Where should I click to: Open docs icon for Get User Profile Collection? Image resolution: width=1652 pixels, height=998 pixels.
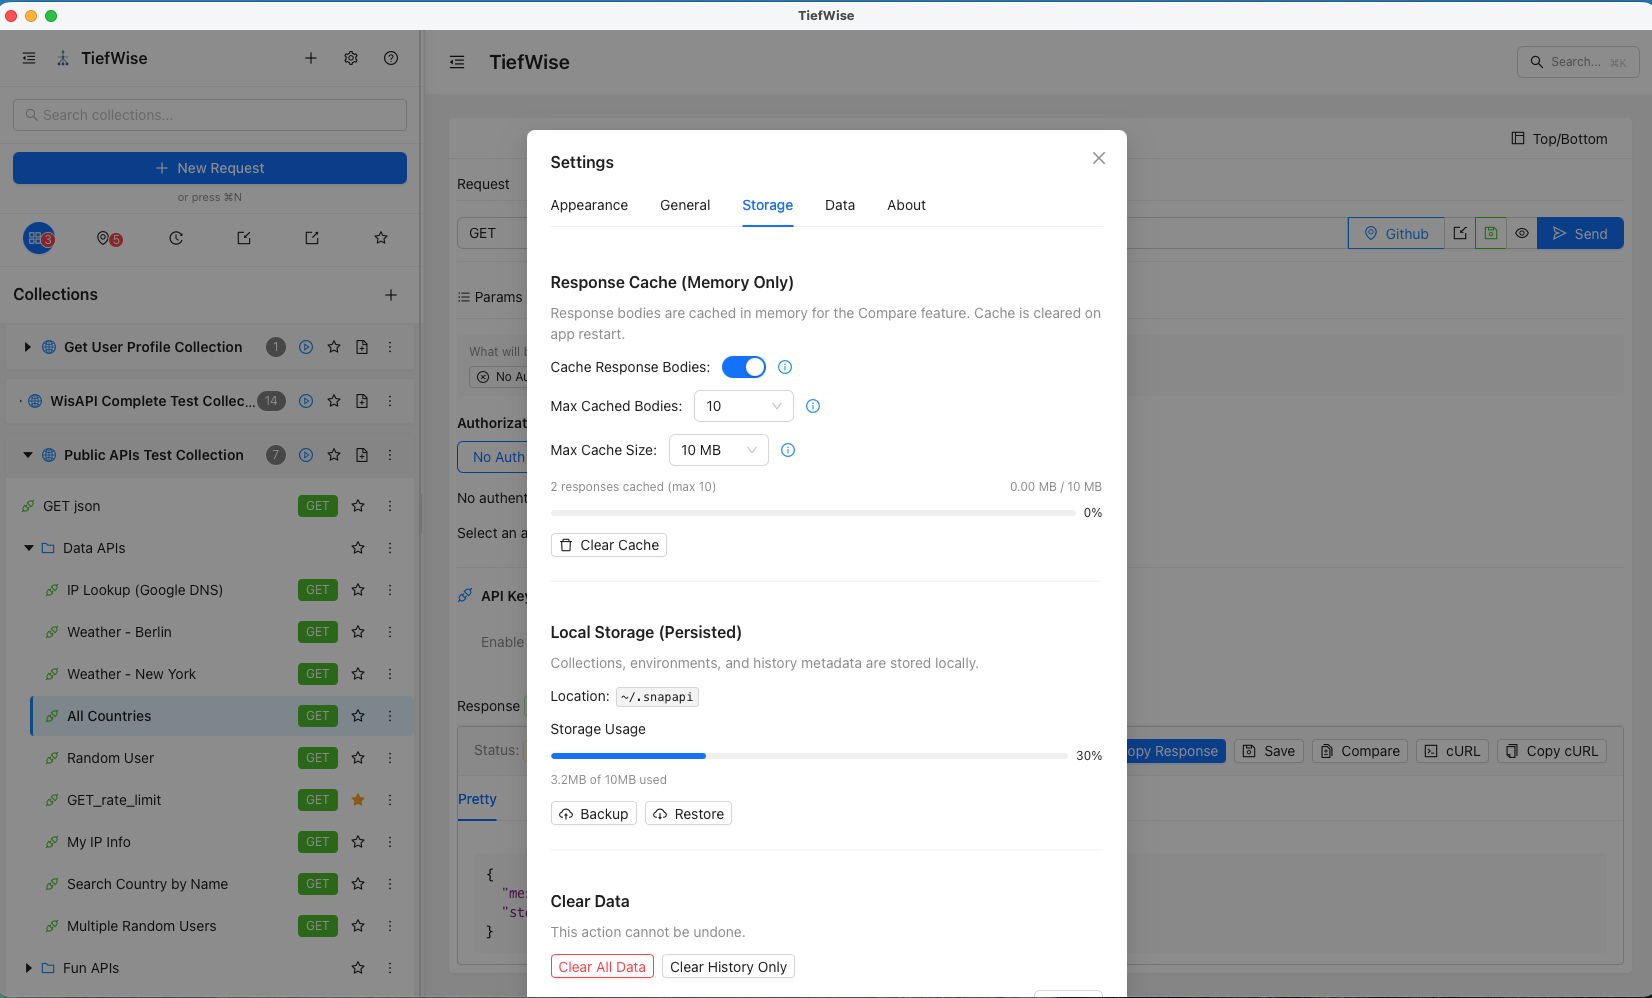pos(362,347)
